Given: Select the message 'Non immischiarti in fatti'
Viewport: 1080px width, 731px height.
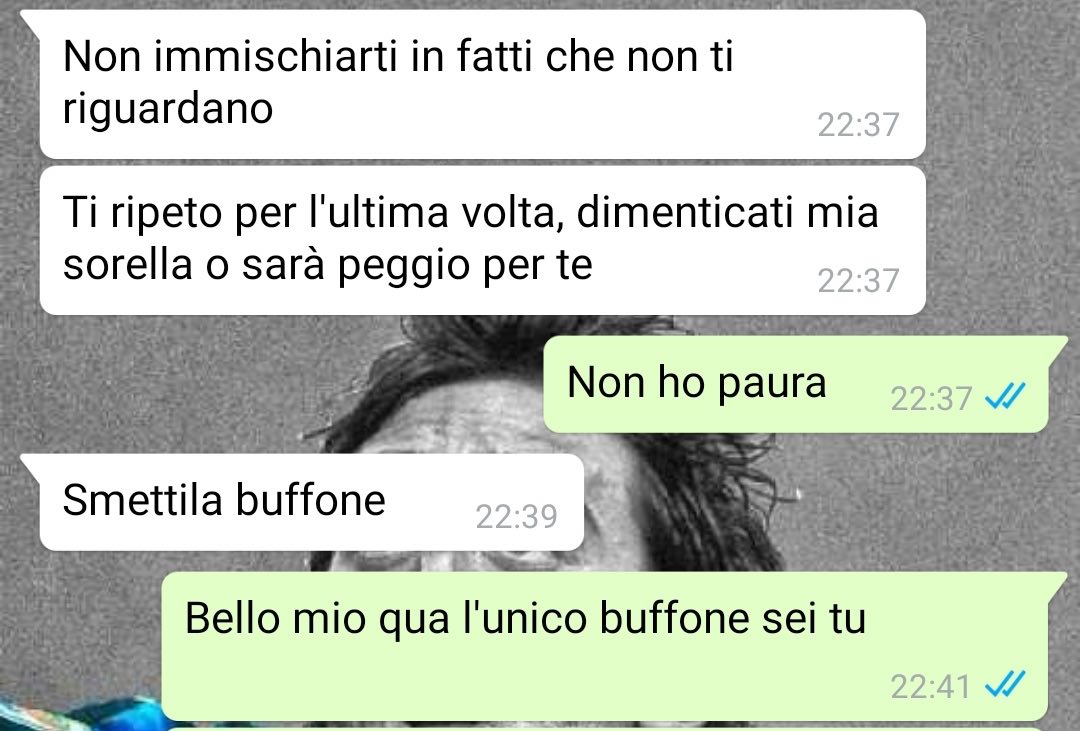Looking at the screenshot, I should pyautogui.click(x=482, y=84).
